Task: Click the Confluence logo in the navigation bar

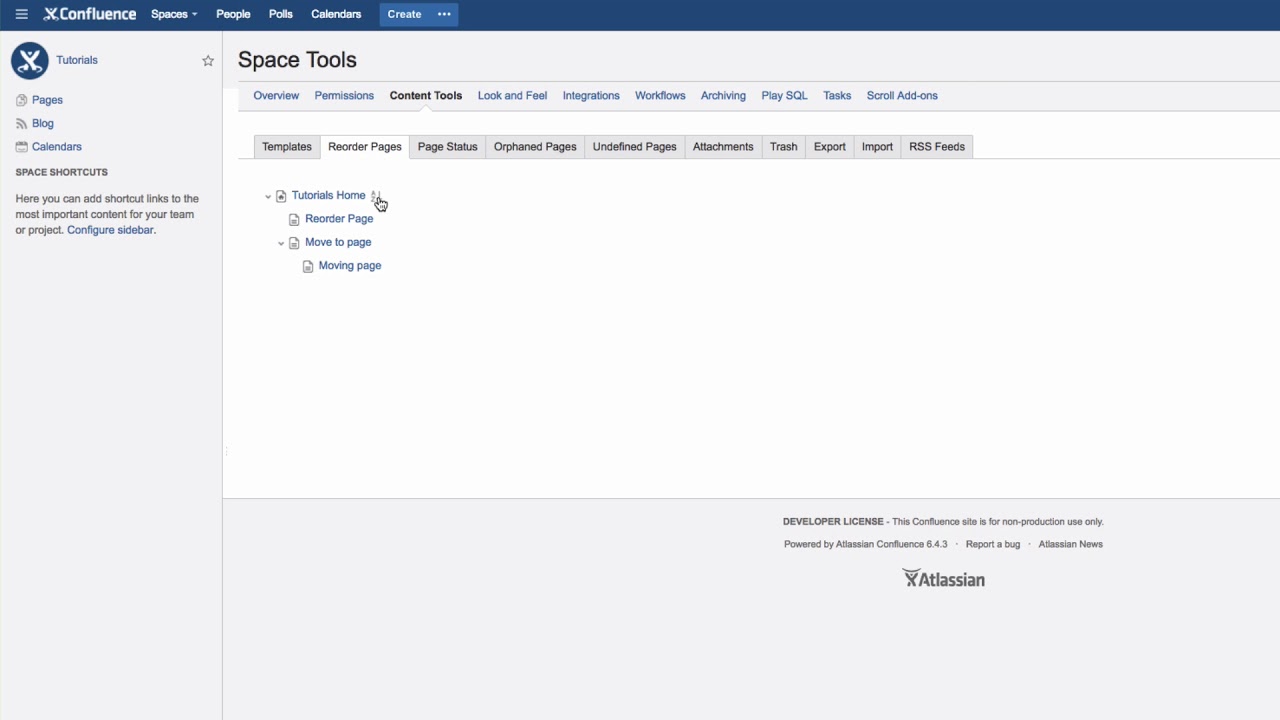Action: click(x=88, y=14)
